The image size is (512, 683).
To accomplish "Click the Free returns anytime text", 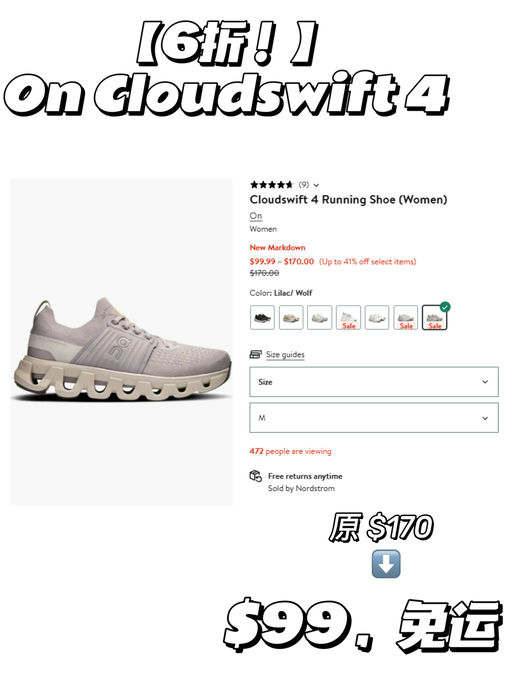I will [x=305, y=476].
